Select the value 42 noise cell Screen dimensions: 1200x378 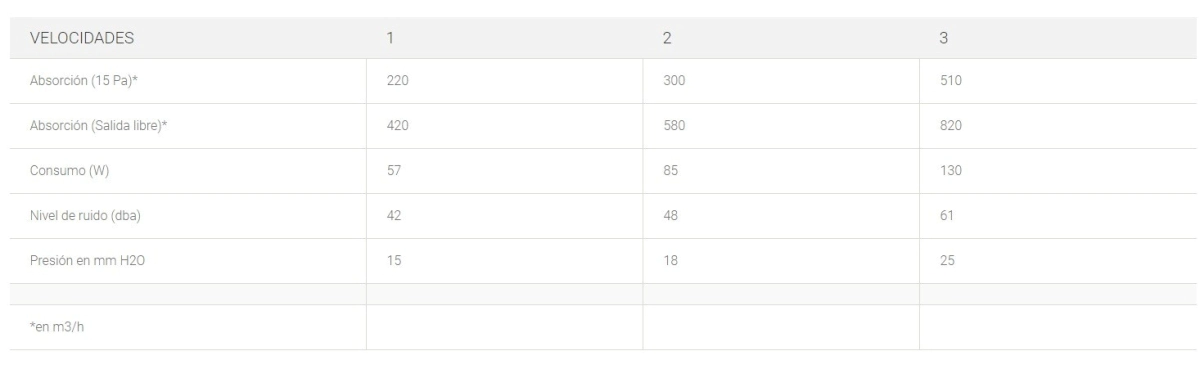coord(504,216)
